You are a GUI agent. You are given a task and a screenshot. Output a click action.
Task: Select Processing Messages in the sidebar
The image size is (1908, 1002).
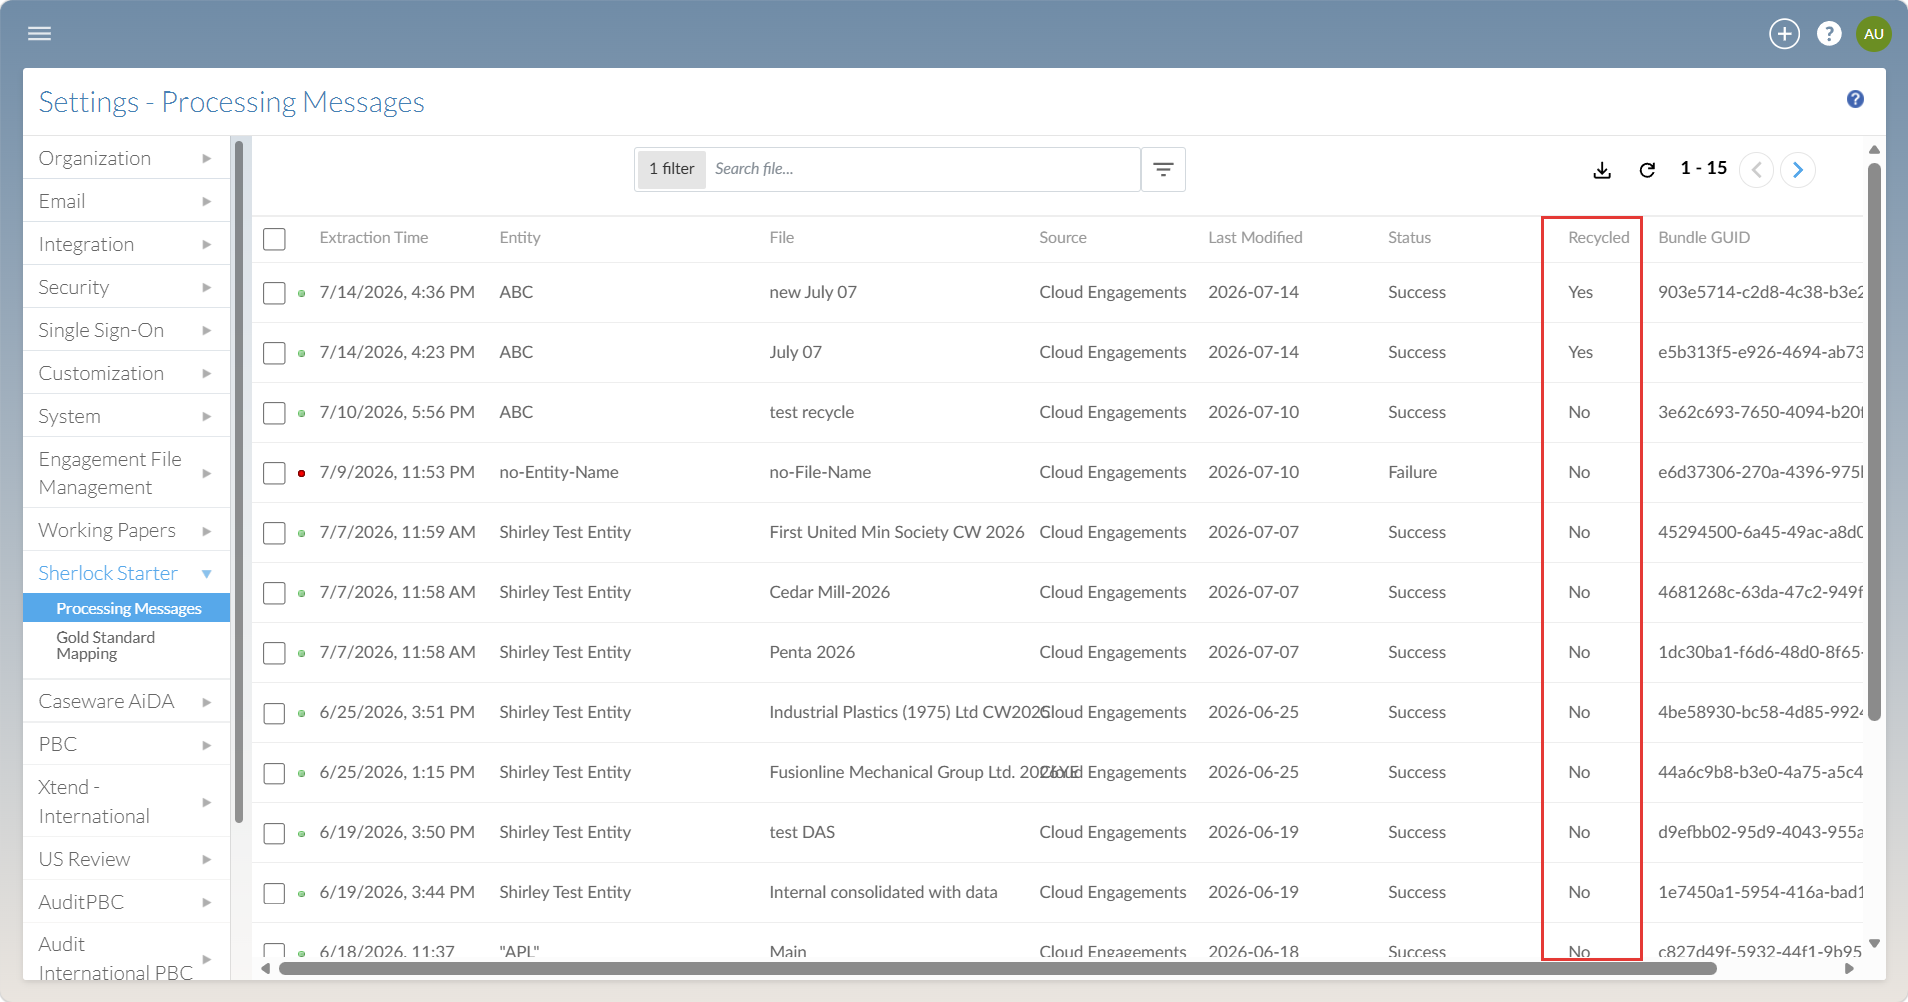click(x=127, y=608)
